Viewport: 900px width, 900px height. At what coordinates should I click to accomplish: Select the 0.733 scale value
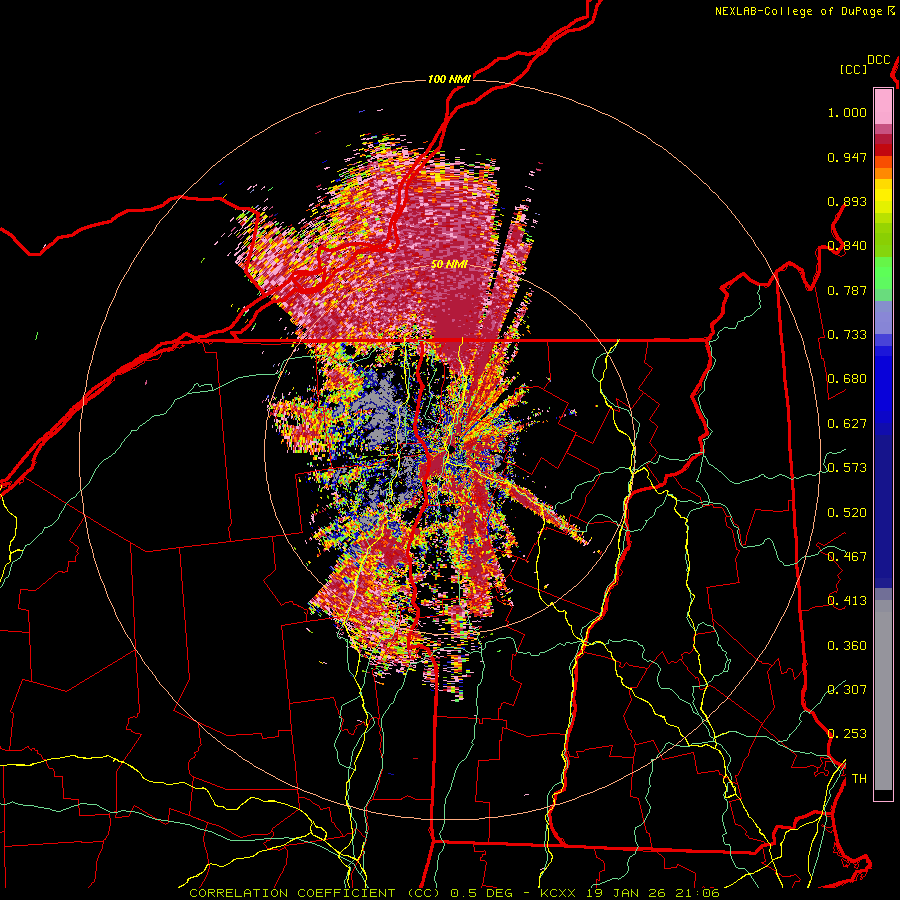click(x=847, y=335)
